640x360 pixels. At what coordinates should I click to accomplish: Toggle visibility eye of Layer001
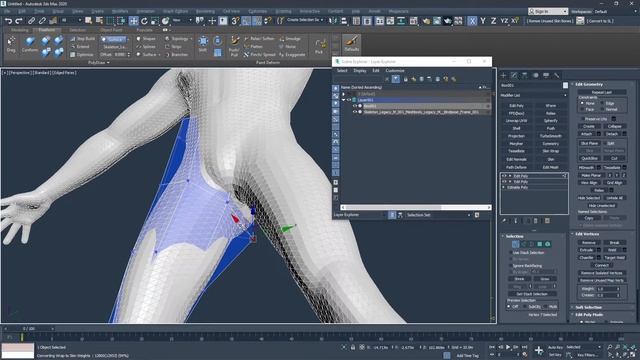point(349,100)
